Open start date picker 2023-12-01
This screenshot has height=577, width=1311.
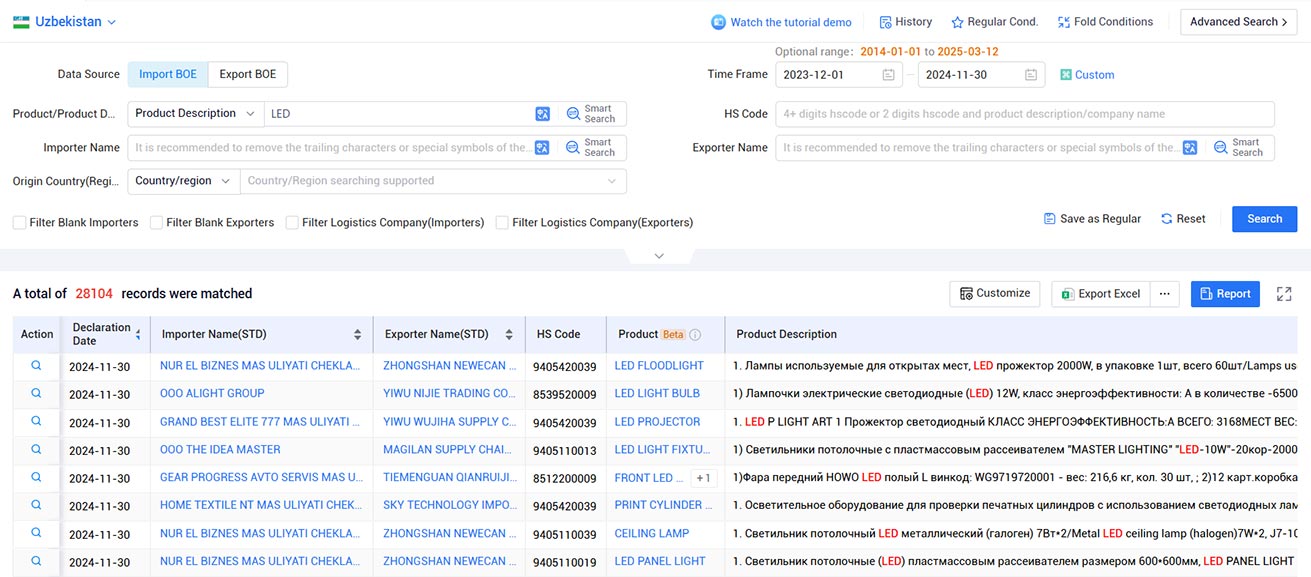point(839,75)
